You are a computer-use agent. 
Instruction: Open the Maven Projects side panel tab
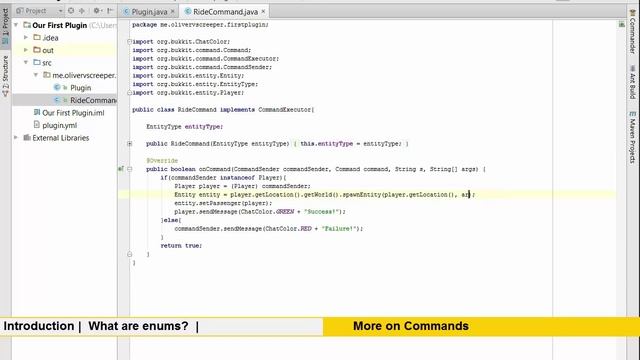coord(632,137)
